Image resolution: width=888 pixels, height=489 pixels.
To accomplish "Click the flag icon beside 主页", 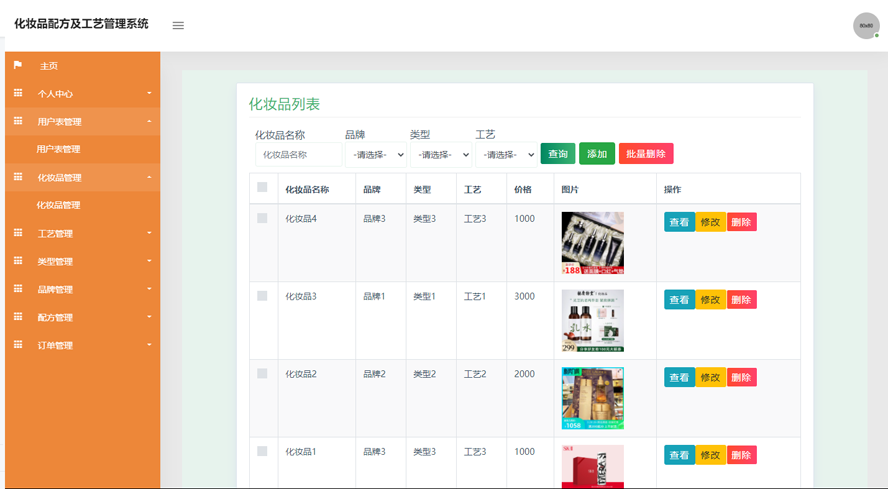I will click(18, 65).
